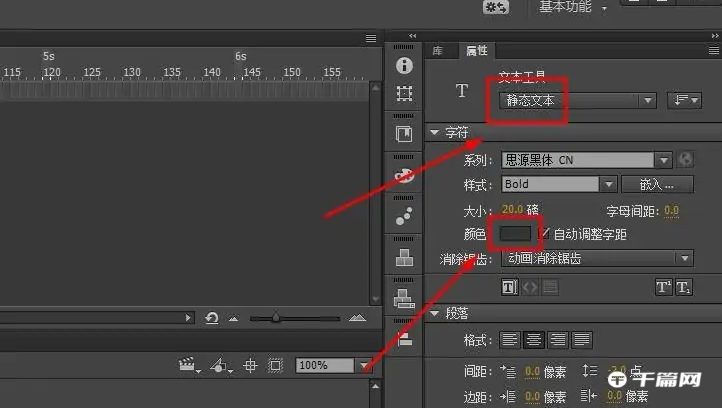Screen dimensions: 722x408
Task: Collapse the properties panel double-arrow at right
Action: (715, 36)
